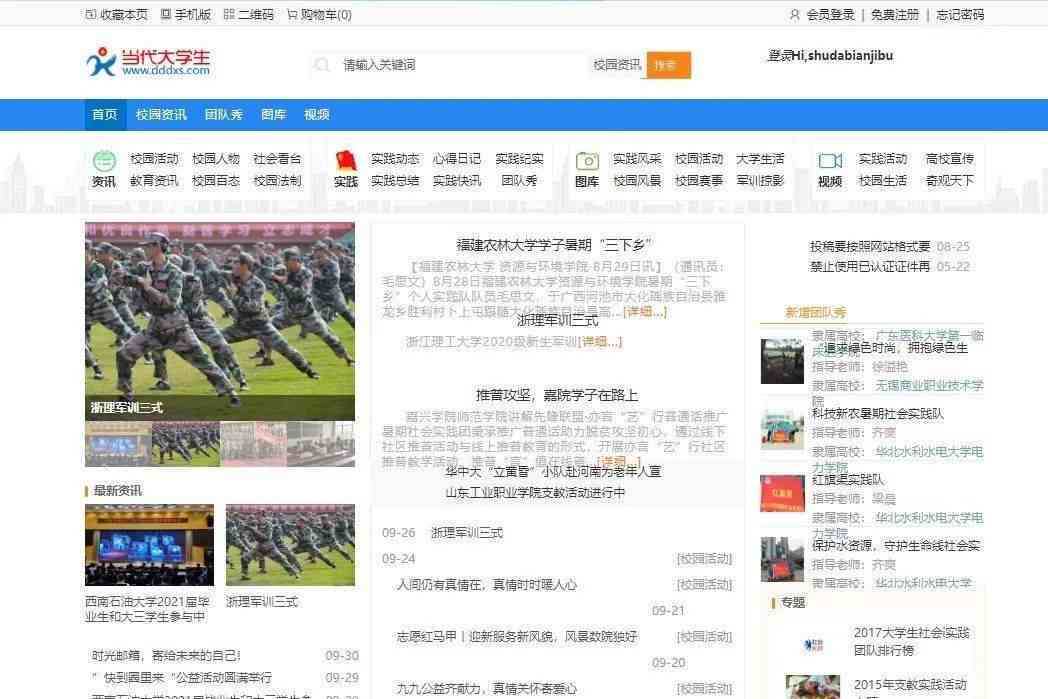Click the 忘记密码 link
Viewport: 1048px width, 699px height.
pyautogui.click(x=960, y=15)
